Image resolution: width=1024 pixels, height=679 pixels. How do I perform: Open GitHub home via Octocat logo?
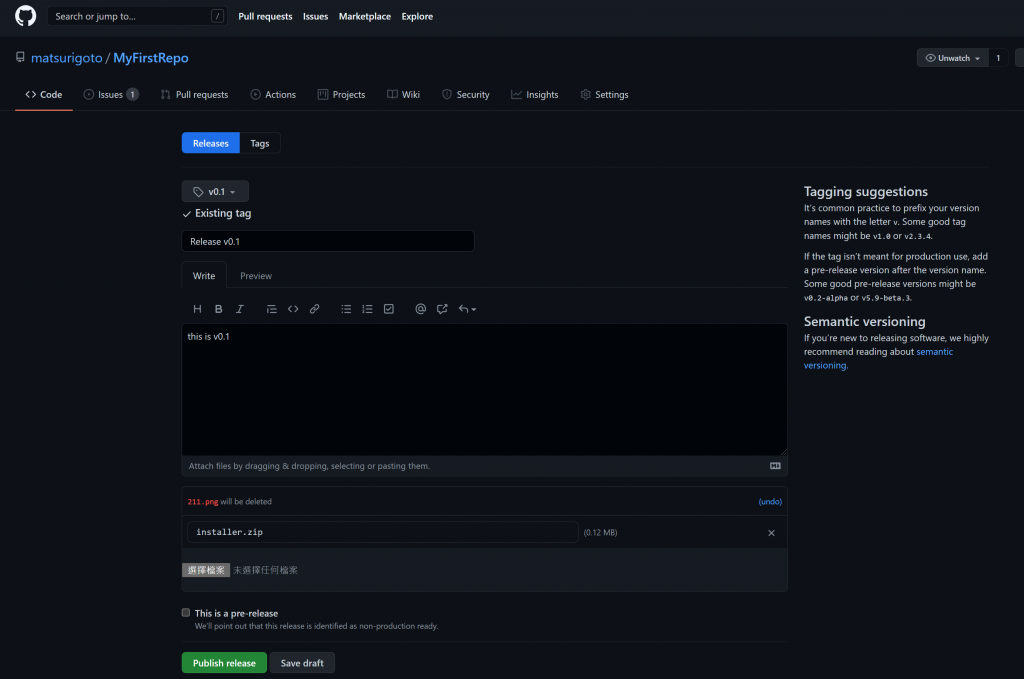pos(25,16)
